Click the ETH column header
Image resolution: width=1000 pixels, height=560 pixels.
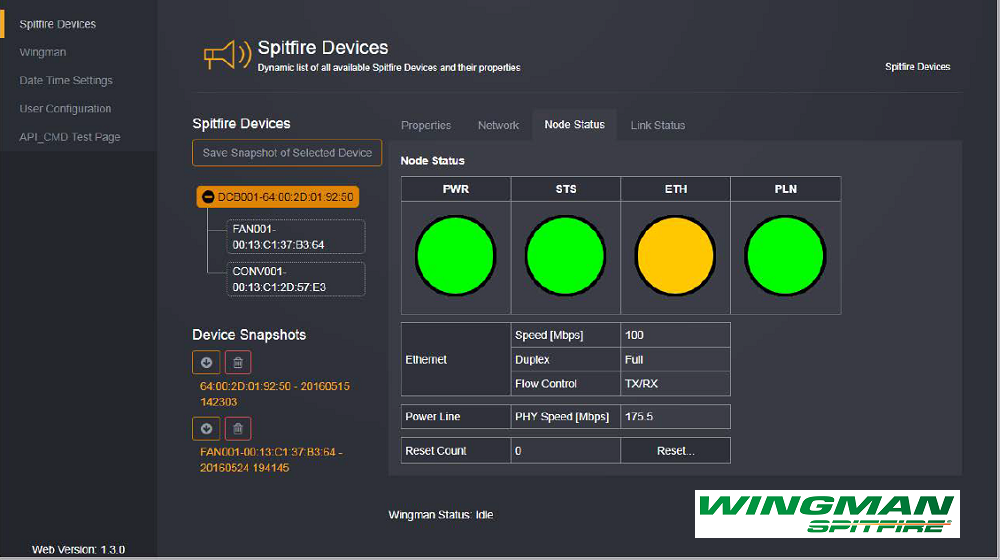pyautogui.click(x=675, y=189)
